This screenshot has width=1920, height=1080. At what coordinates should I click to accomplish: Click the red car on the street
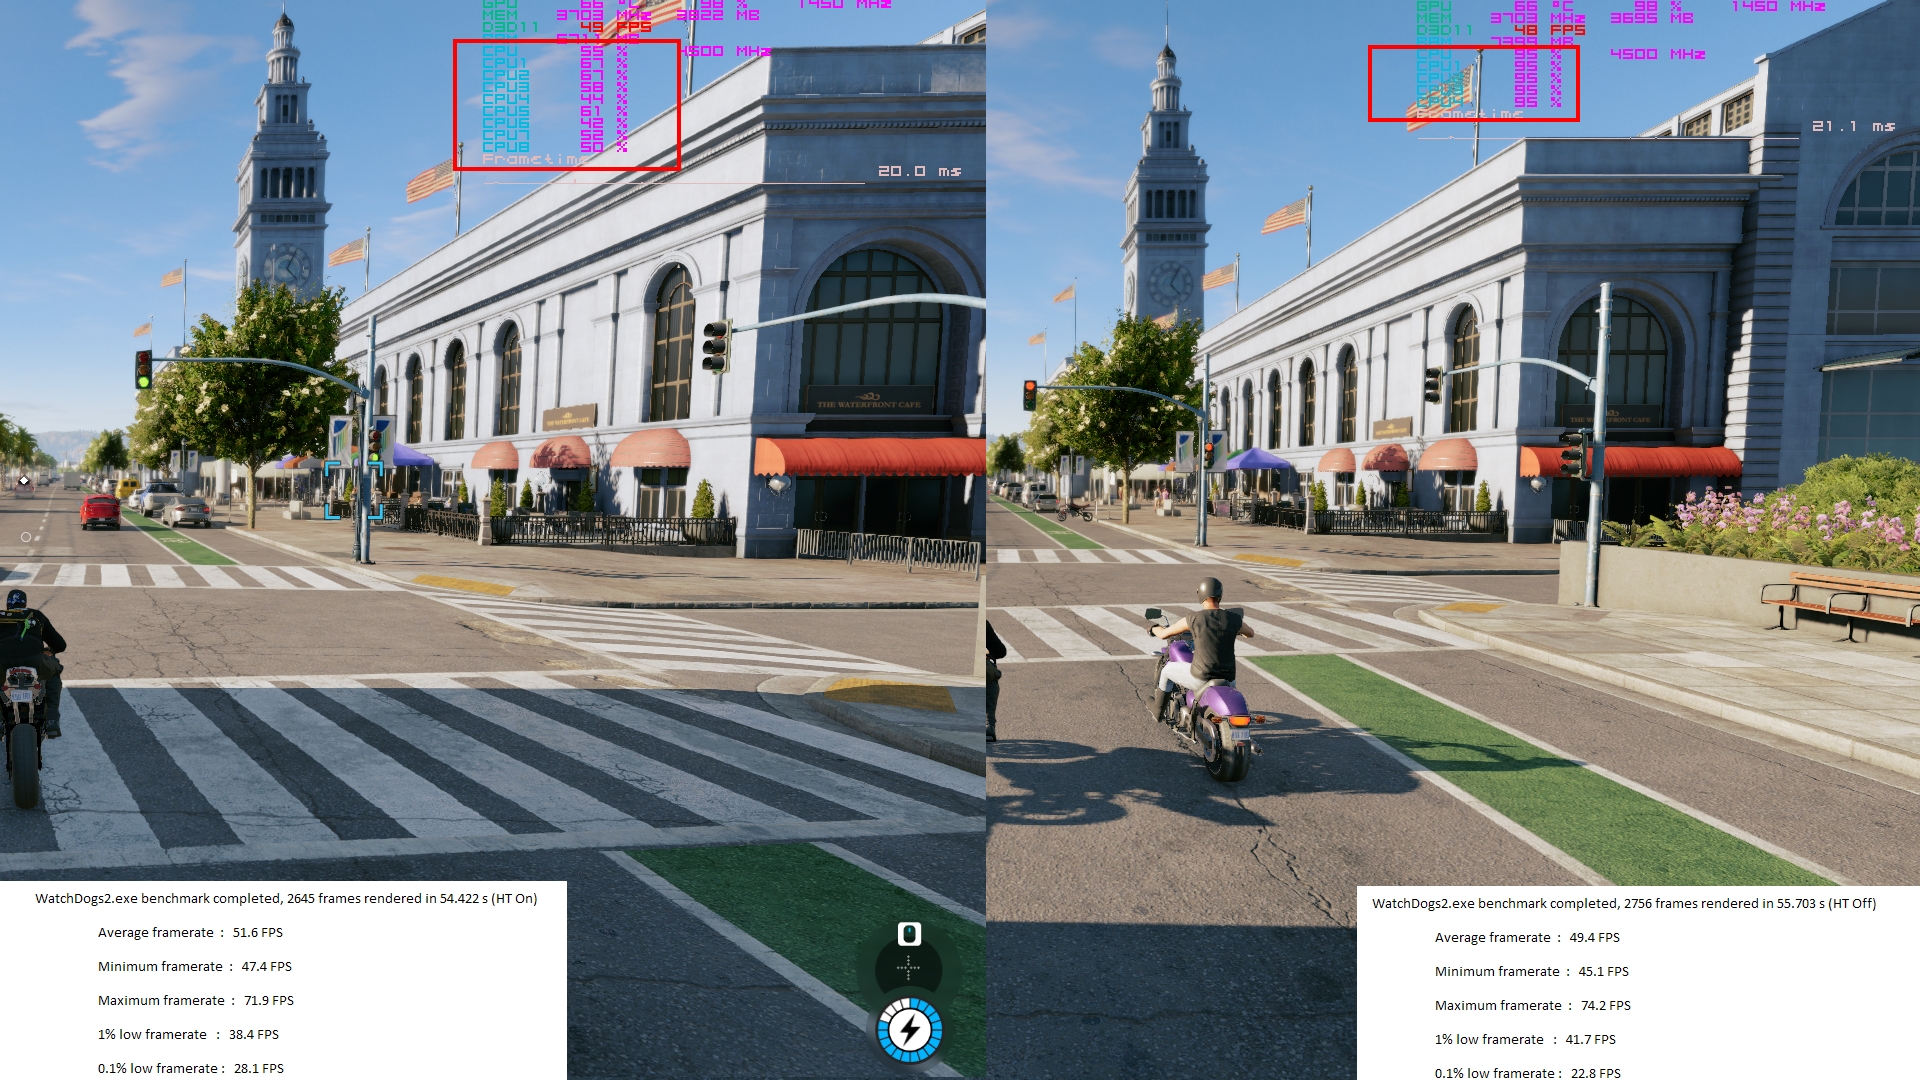(100, 510)
